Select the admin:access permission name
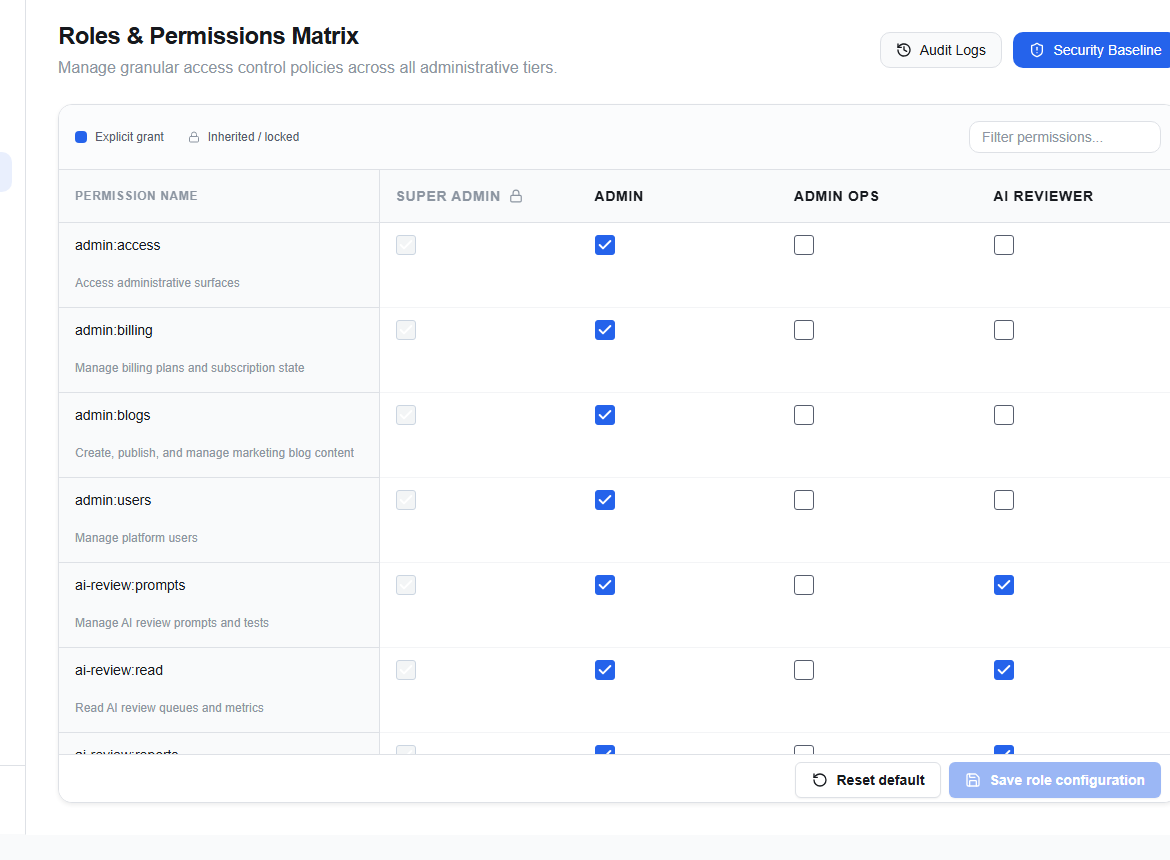Image resolution: width=1170 pixels, height=860 pixels. tap(118, 245)
